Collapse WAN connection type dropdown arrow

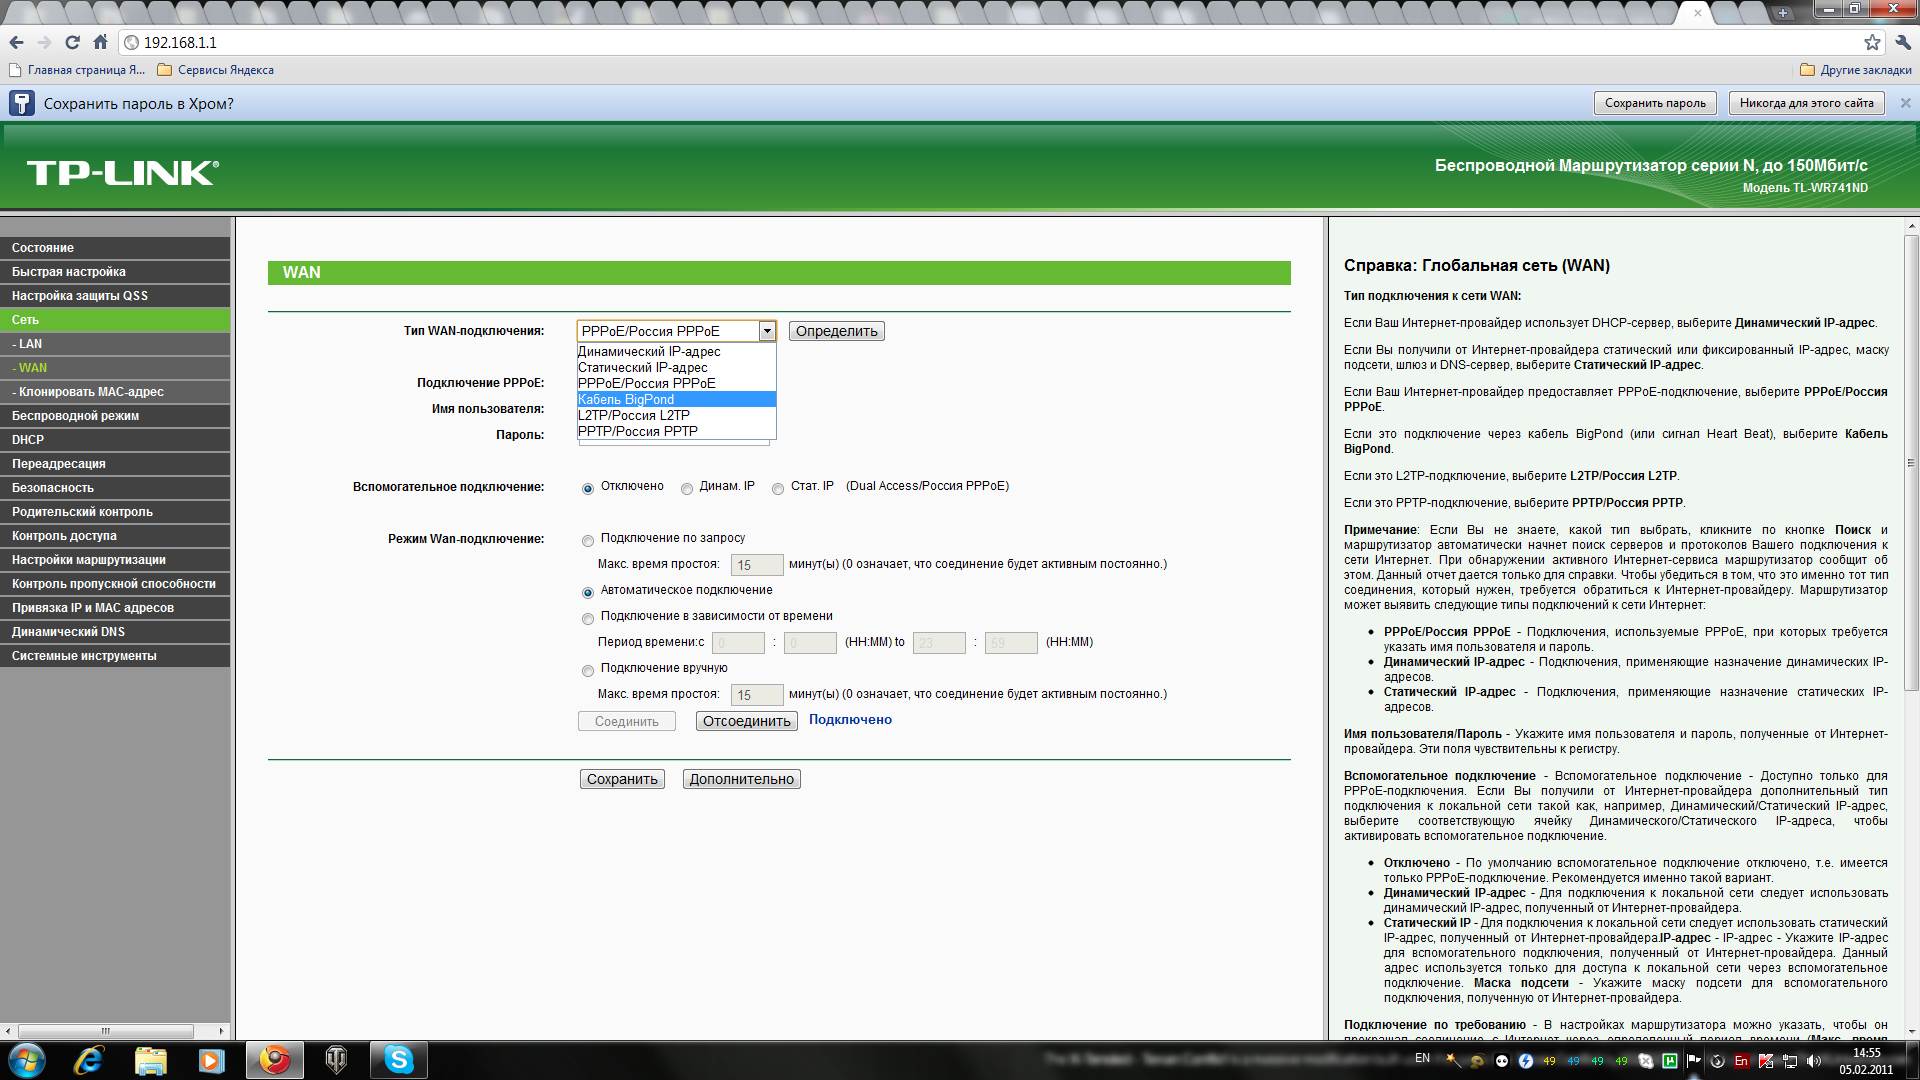coord(767,331)
